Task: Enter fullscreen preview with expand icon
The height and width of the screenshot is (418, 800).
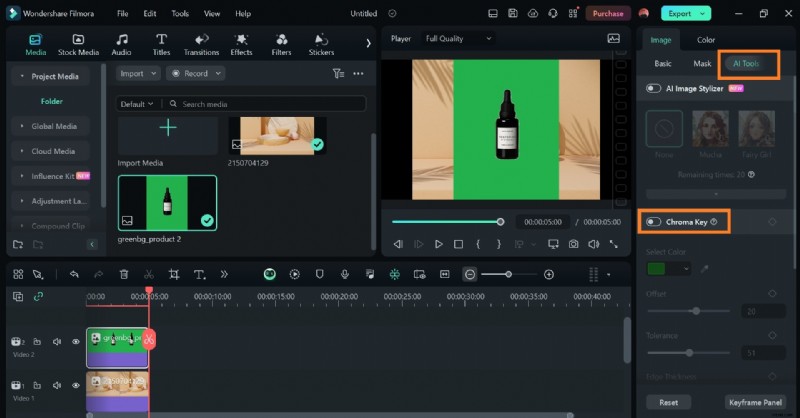Action: (x=614, y=244)
